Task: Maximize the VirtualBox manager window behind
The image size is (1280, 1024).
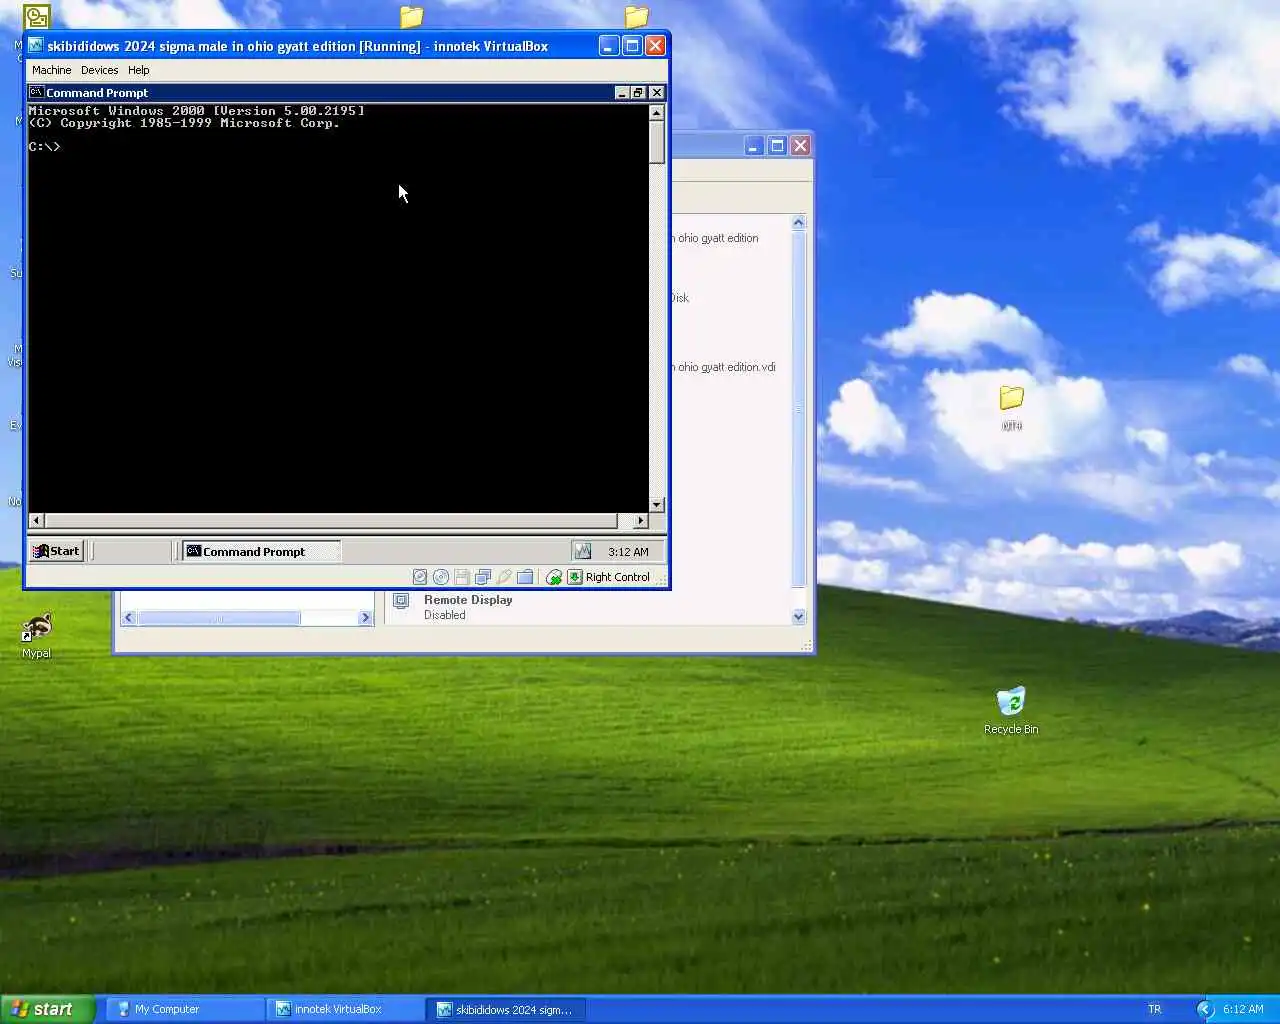Action: (777, 146)
